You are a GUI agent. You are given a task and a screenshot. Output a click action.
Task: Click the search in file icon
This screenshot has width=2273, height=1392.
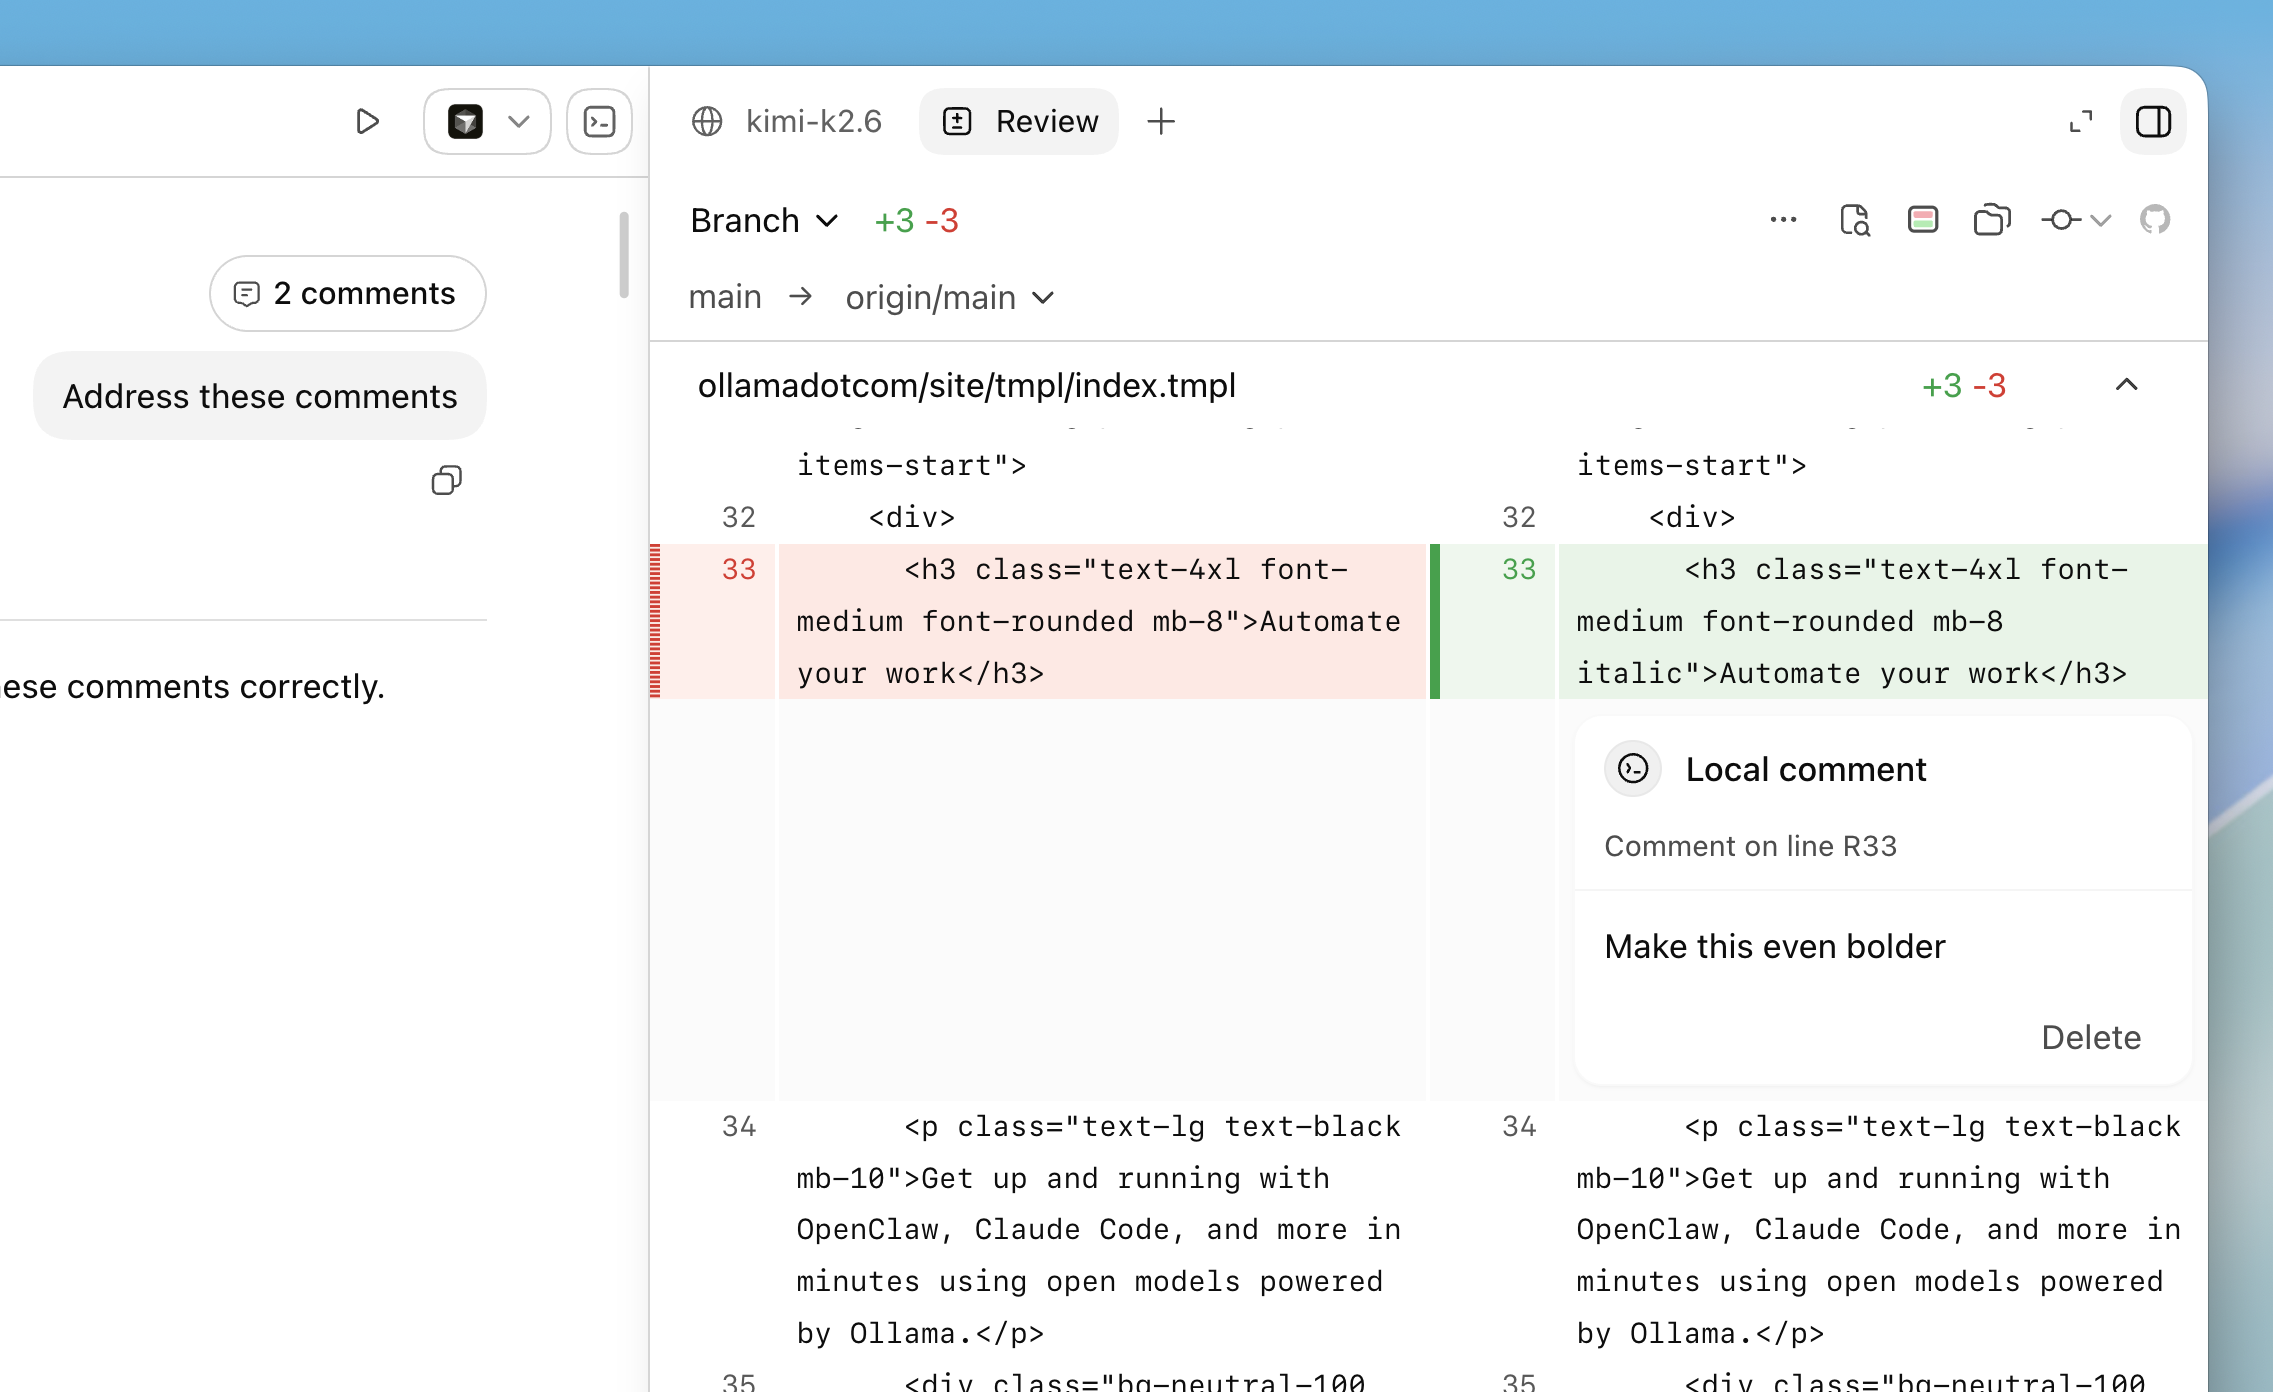coord(1854,220)
